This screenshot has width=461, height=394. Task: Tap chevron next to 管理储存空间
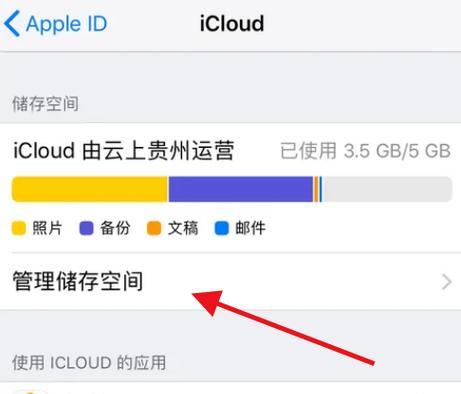pyautogui.click(x=446, y=282)
